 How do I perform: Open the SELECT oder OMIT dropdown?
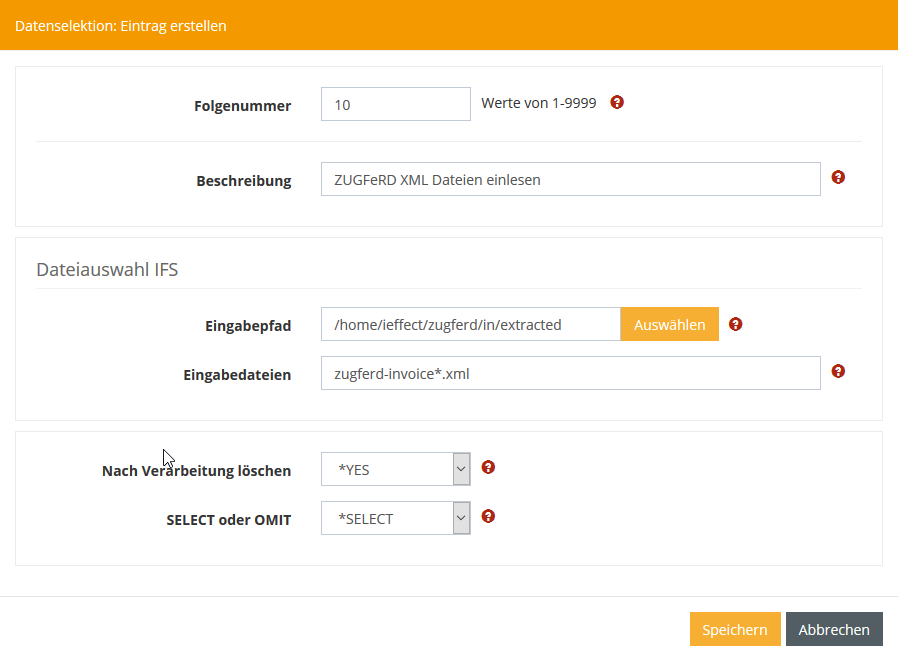click(x=396, y=518)
